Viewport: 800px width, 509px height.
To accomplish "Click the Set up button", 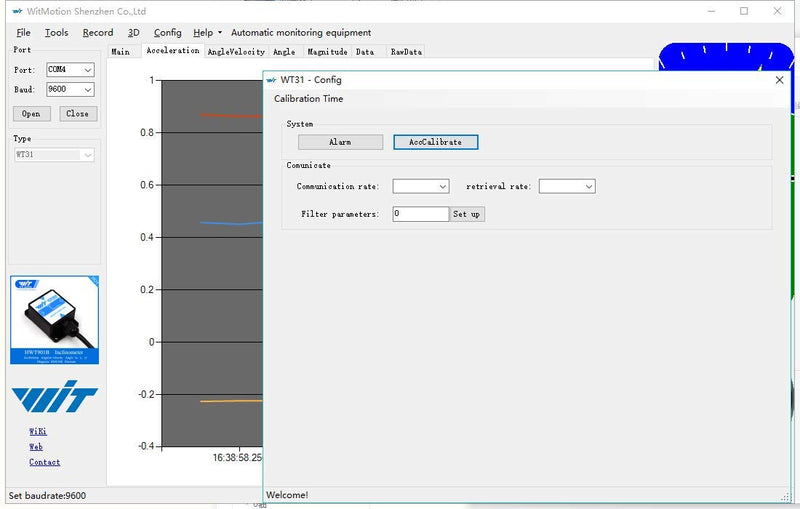I will [x=466, y=214].
